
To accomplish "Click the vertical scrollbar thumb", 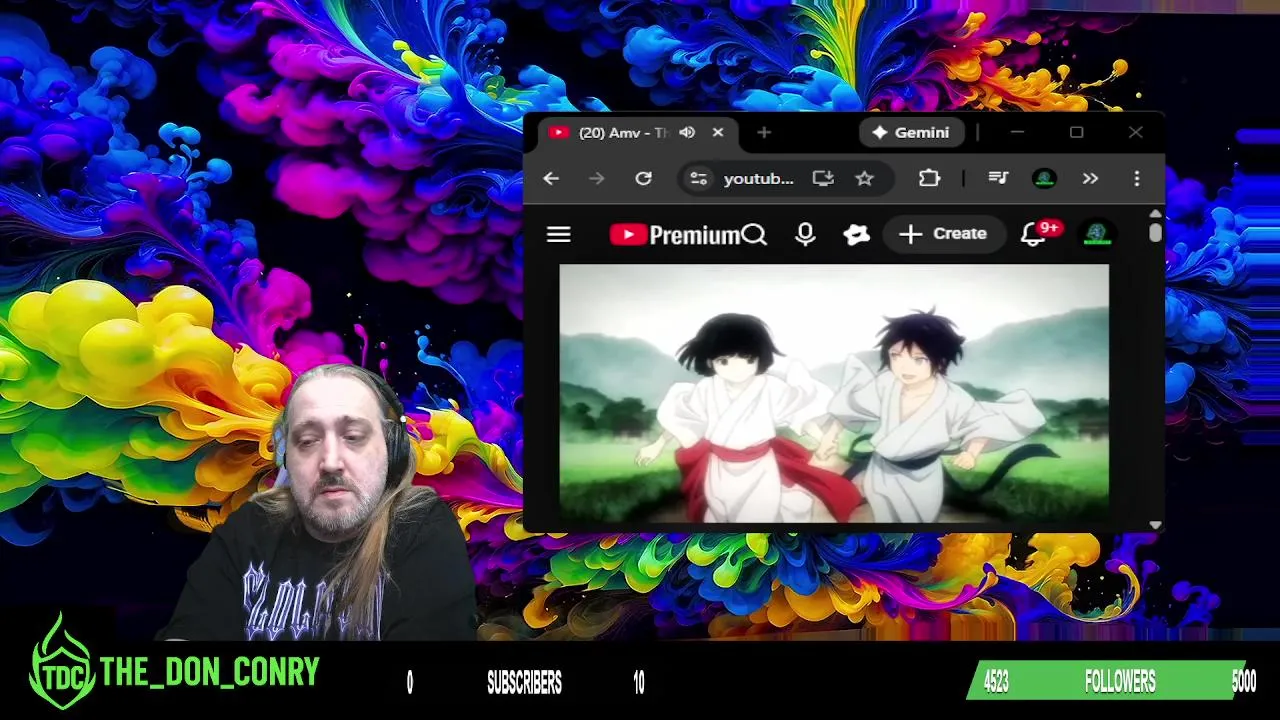I will [x=1156, y=232].
